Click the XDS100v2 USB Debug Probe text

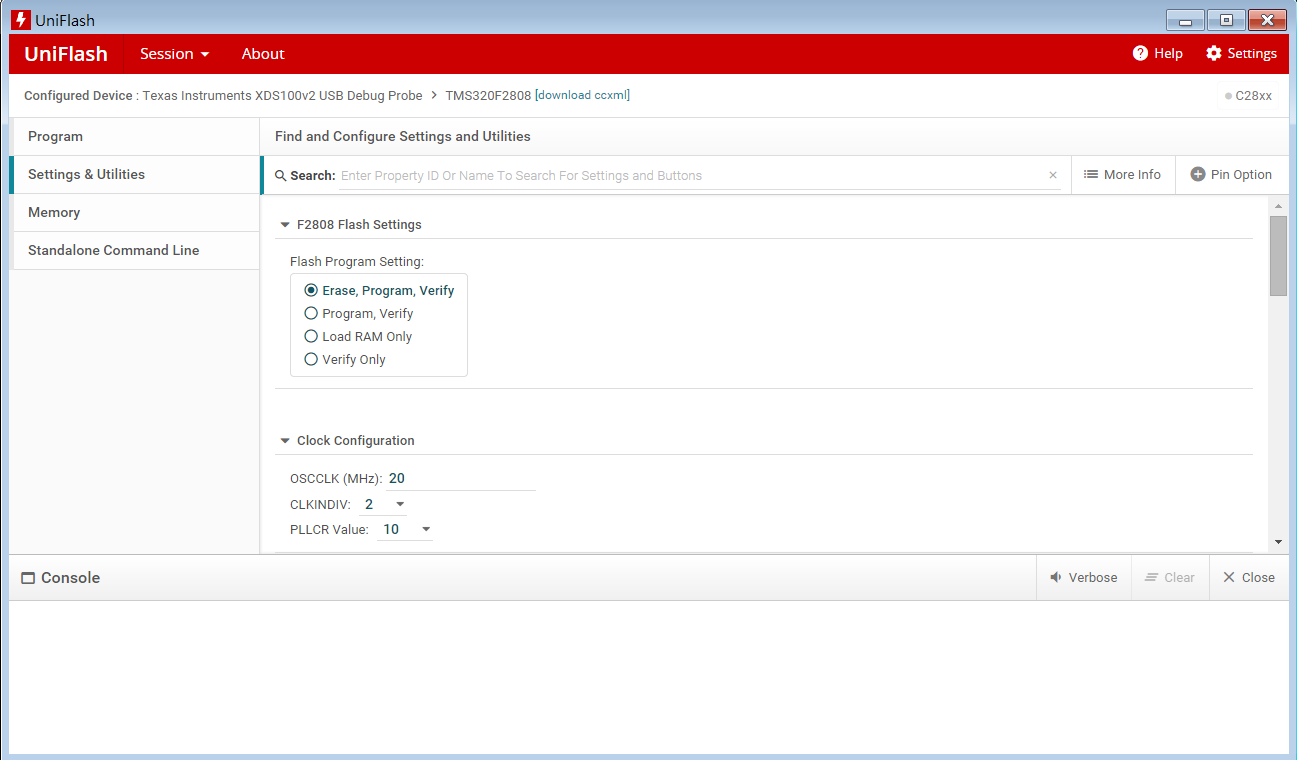[282, 96]
